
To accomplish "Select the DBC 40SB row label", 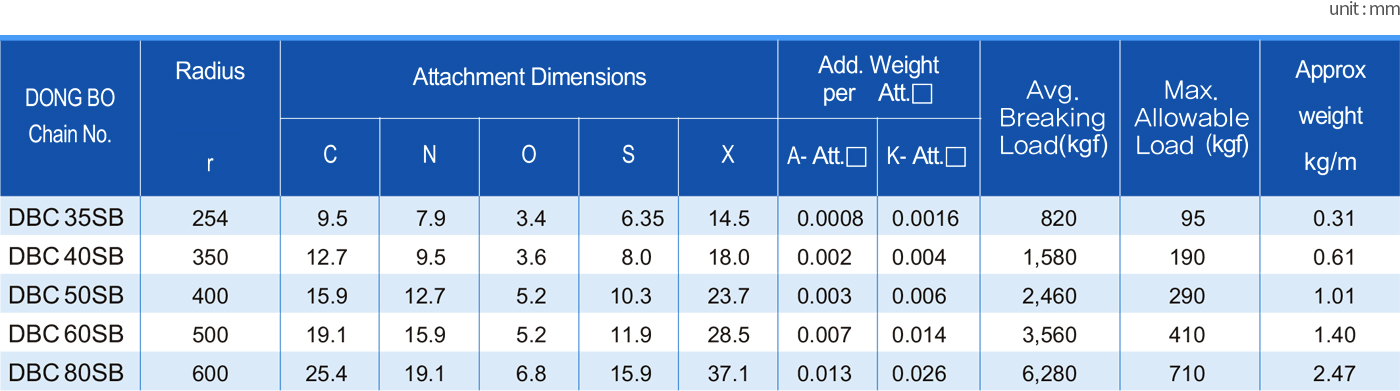I will click(65, 257).
